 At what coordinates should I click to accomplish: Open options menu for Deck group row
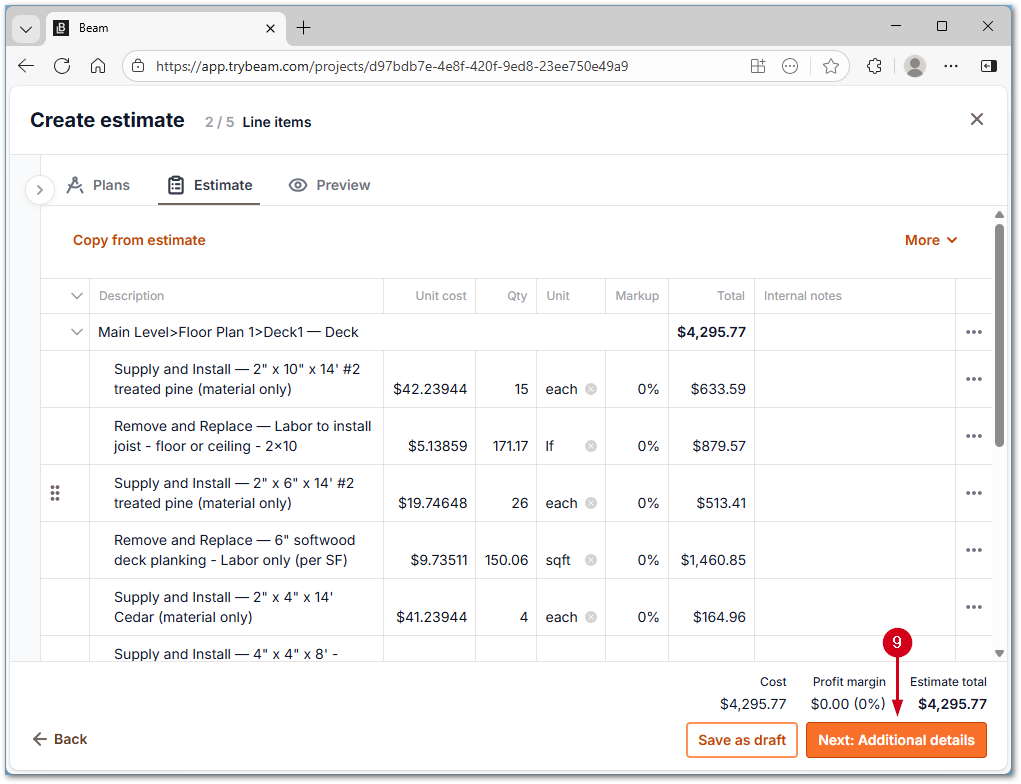973,332
